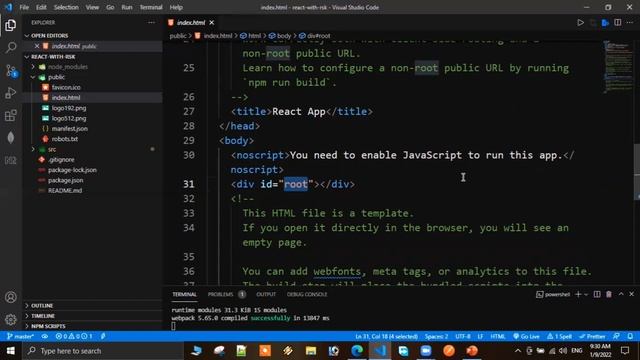Screen dimensions: 640x360
Task: Open the Accounts icon in activity bar
Action: (x=11, y=297)
